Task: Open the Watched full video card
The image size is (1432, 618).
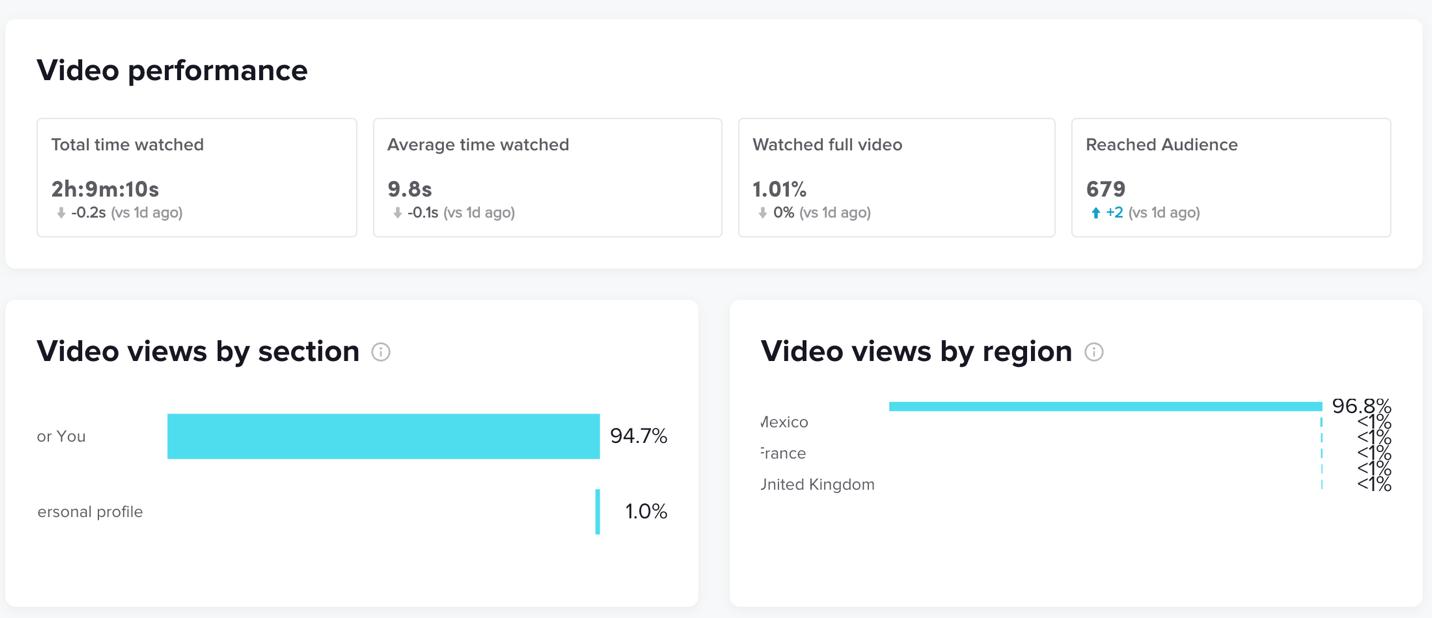Action: (896, 177)
